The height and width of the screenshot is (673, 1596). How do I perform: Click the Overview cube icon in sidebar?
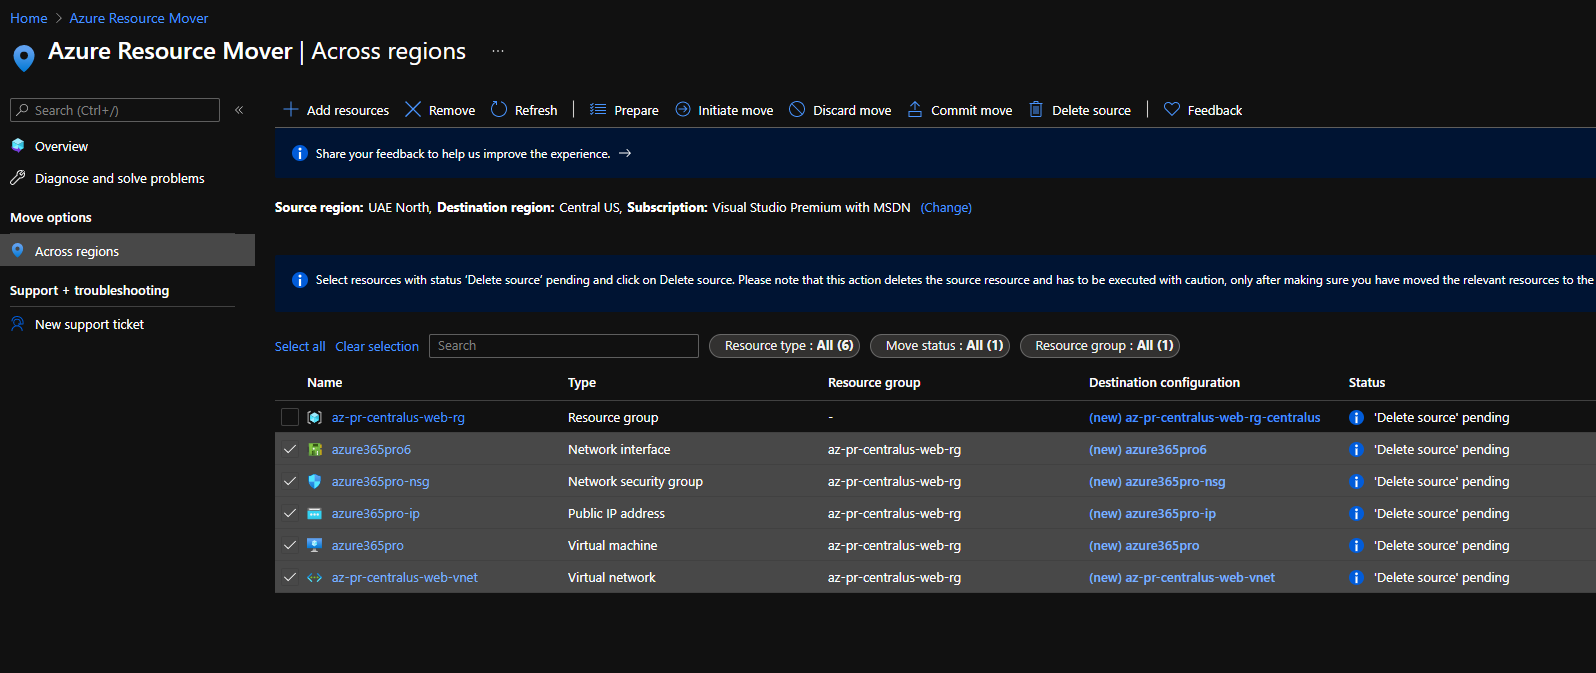click(x=18, y=145)
